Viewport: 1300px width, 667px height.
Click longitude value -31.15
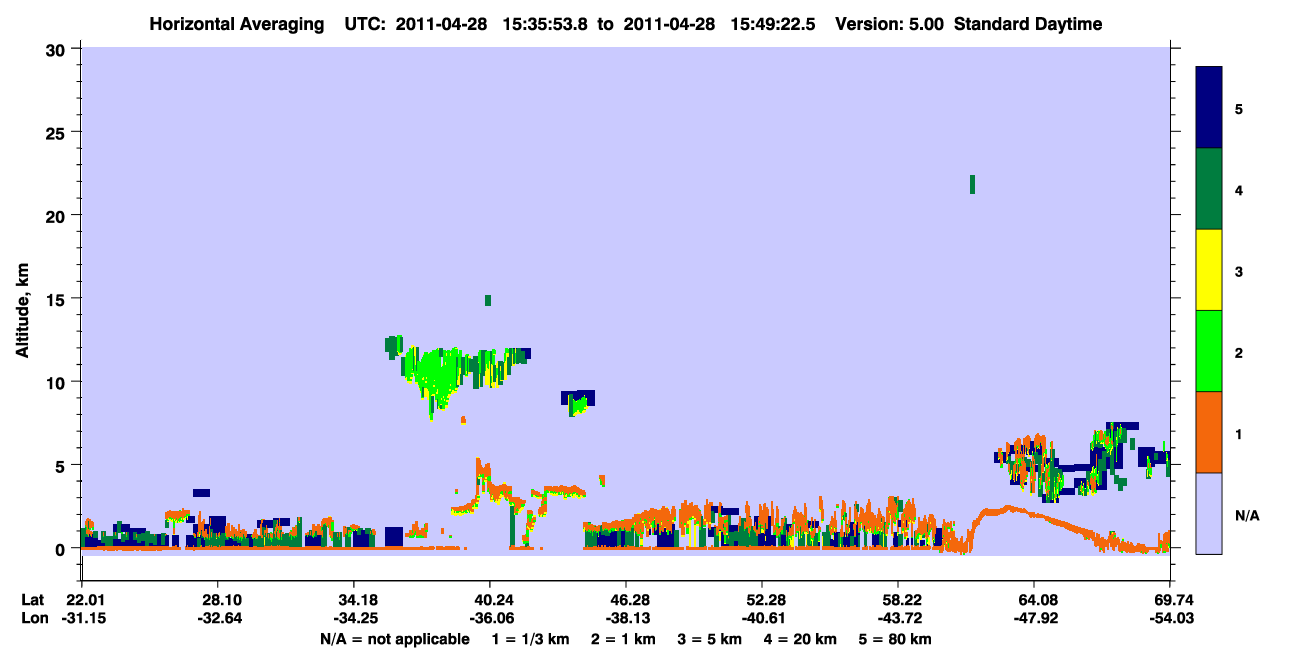[82, 619]
